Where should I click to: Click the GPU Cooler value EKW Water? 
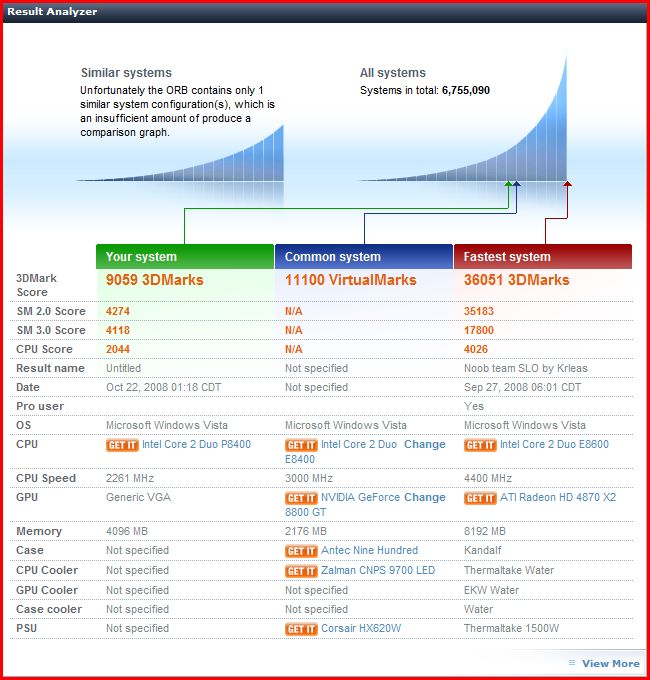tap(491, 590)
